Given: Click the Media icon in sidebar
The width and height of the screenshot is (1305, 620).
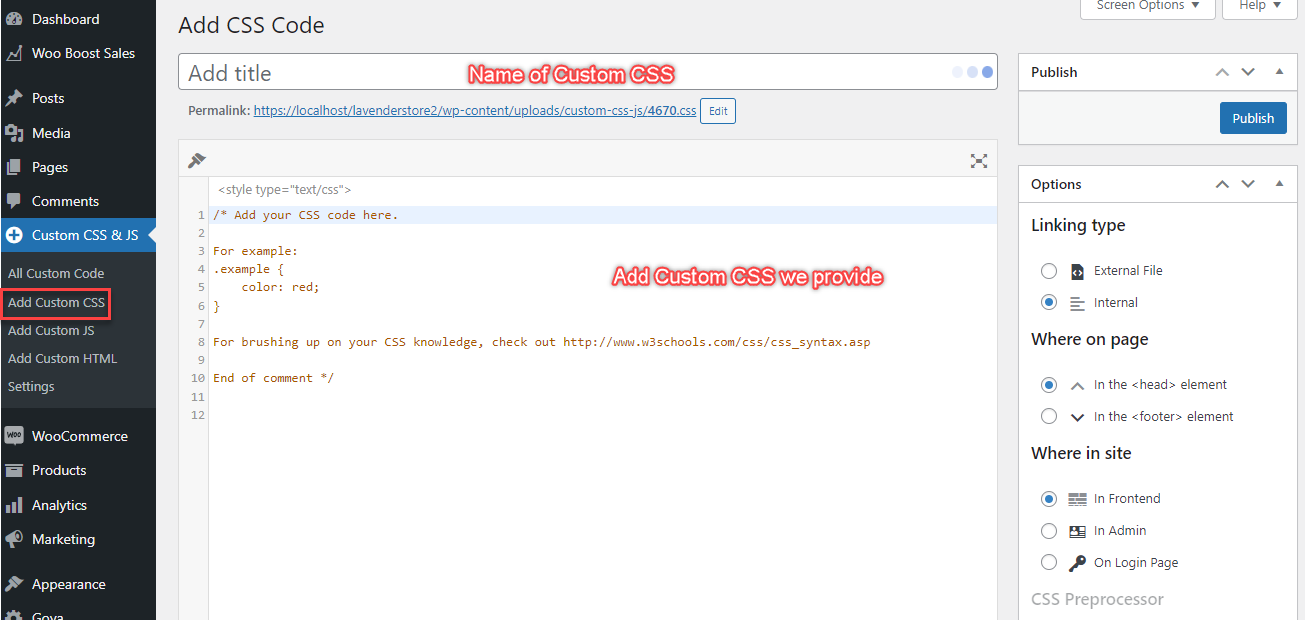Looking at the screenshot, I should 14,133.
